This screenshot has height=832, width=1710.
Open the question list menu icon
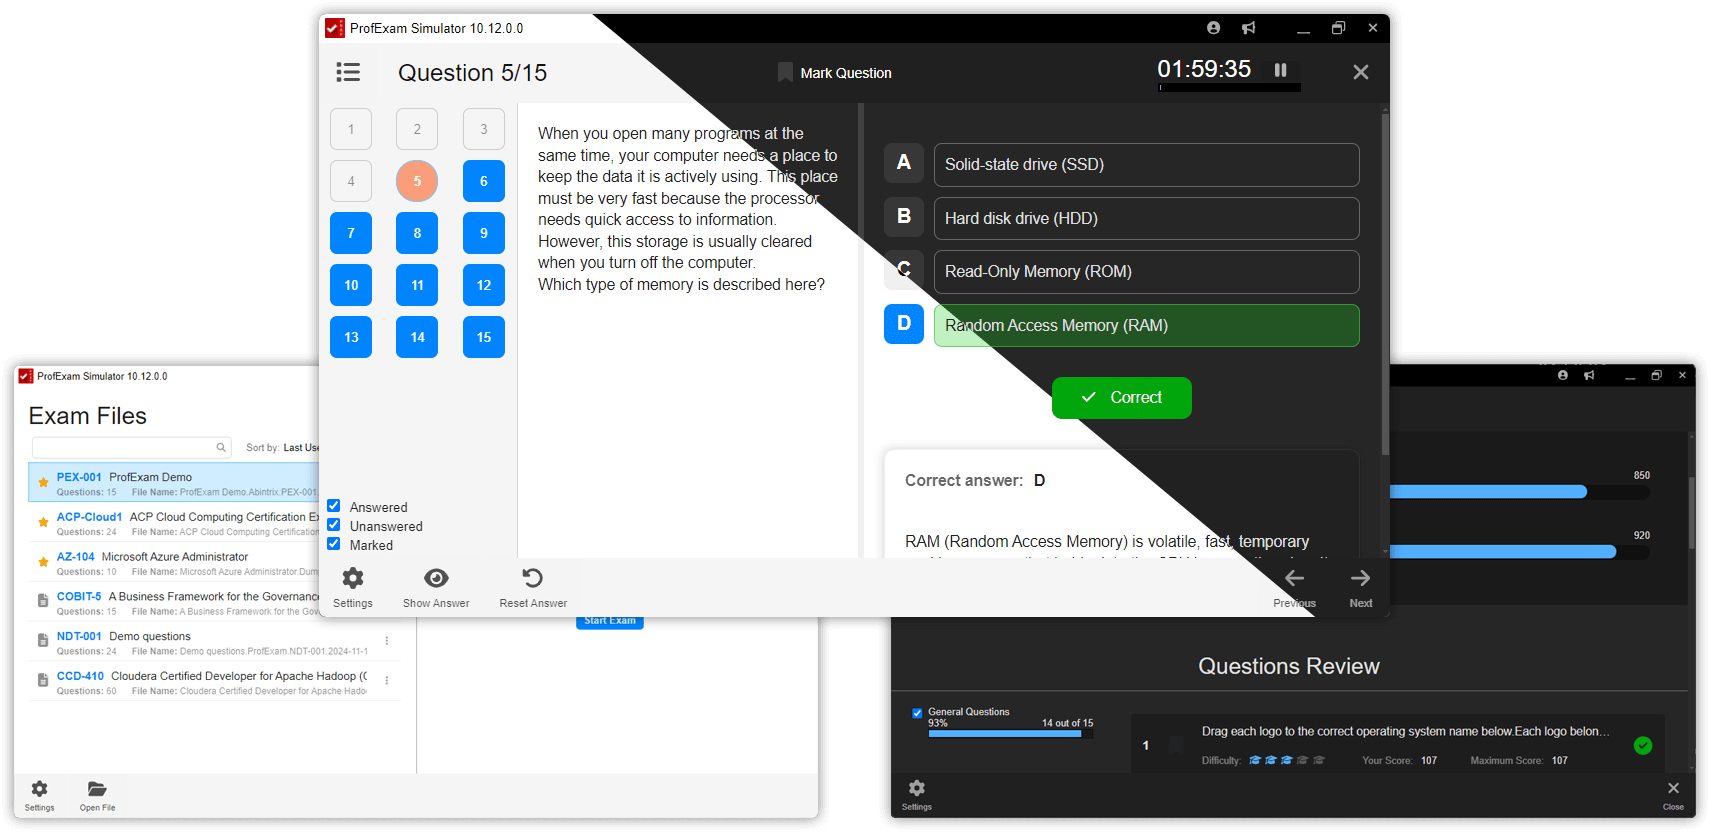point(348,72)
